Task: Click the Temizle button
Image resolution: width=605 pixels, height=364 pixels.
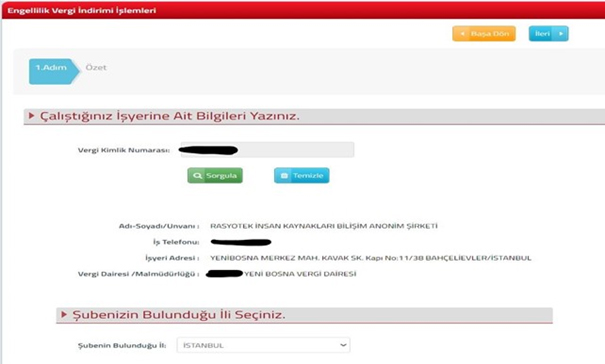Action: pyautogui.click(x=302, y=176)
